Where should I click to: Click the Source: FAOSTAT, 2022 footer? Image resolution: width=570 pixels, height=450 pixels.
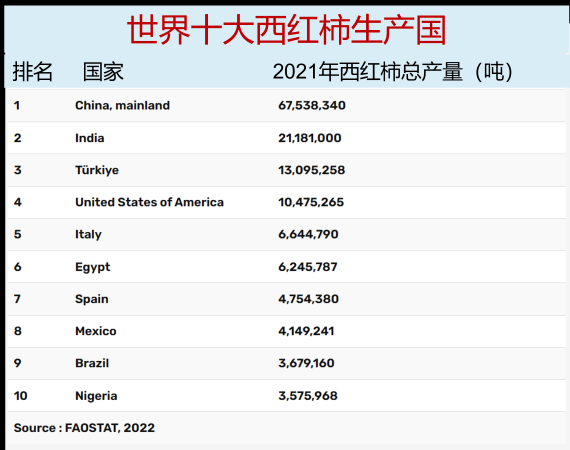tap(84, 428)
